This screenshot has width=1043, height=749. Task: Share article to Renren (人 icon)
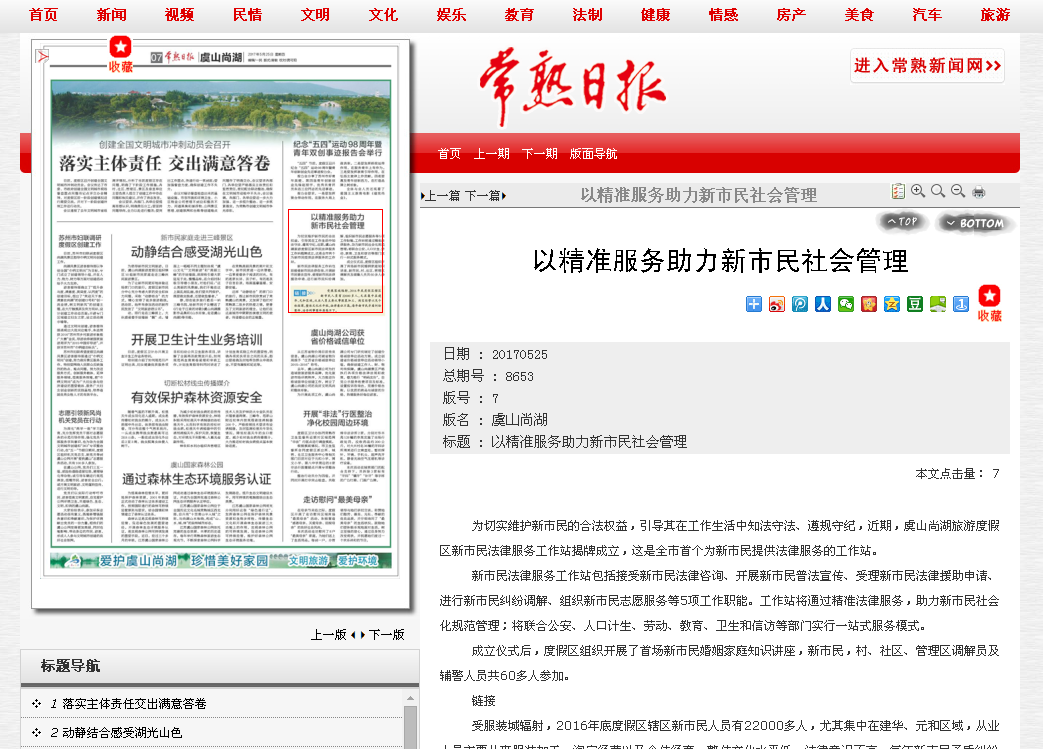pyautogui.click(x=823, y=304)
